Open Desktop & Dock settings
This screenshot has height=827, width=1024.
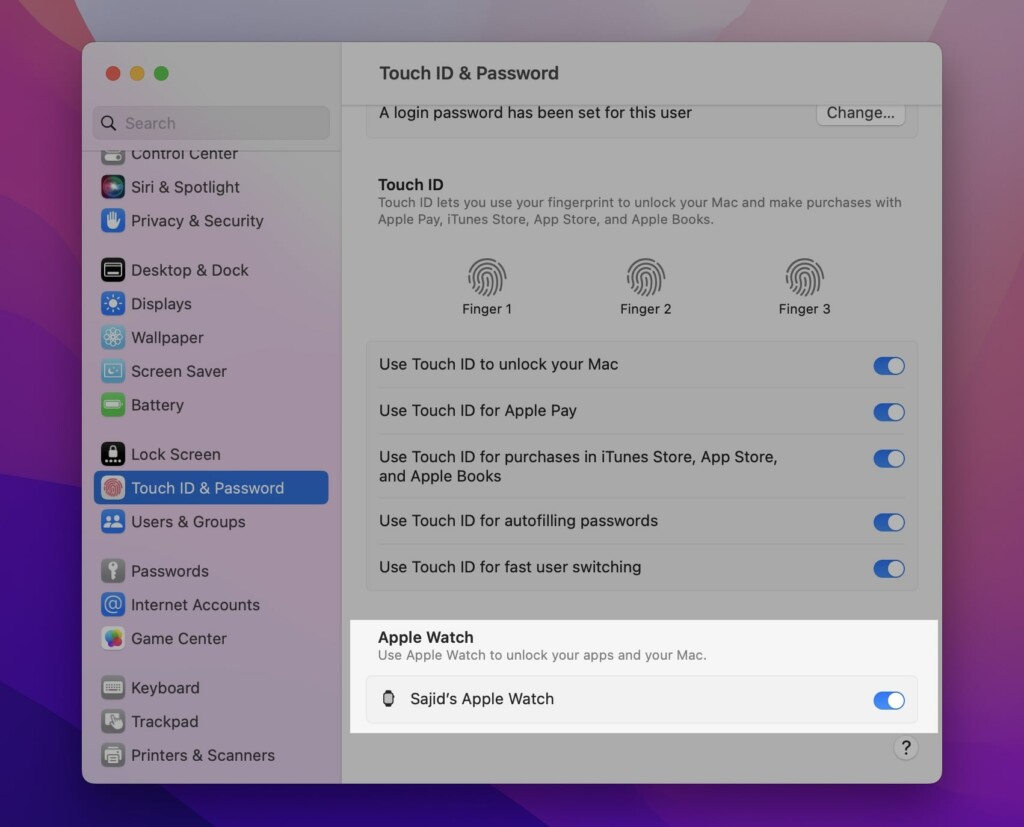[189, 270]
